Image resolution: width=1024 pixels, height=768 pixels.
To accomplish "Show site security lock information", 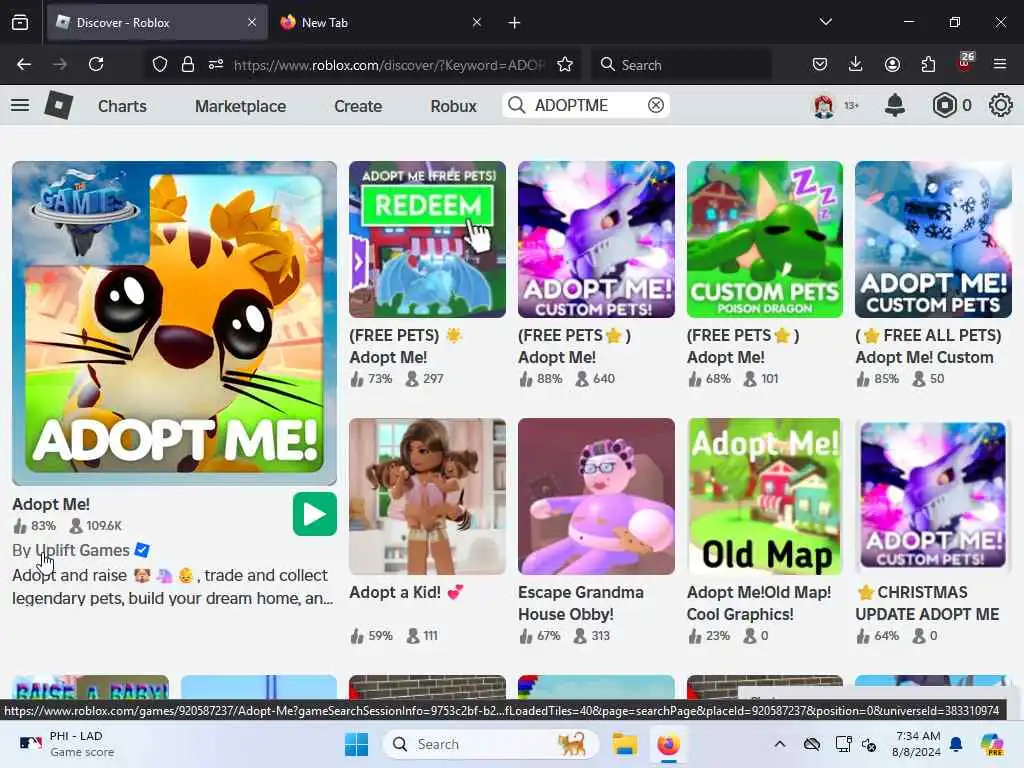I will coord(188,65).
